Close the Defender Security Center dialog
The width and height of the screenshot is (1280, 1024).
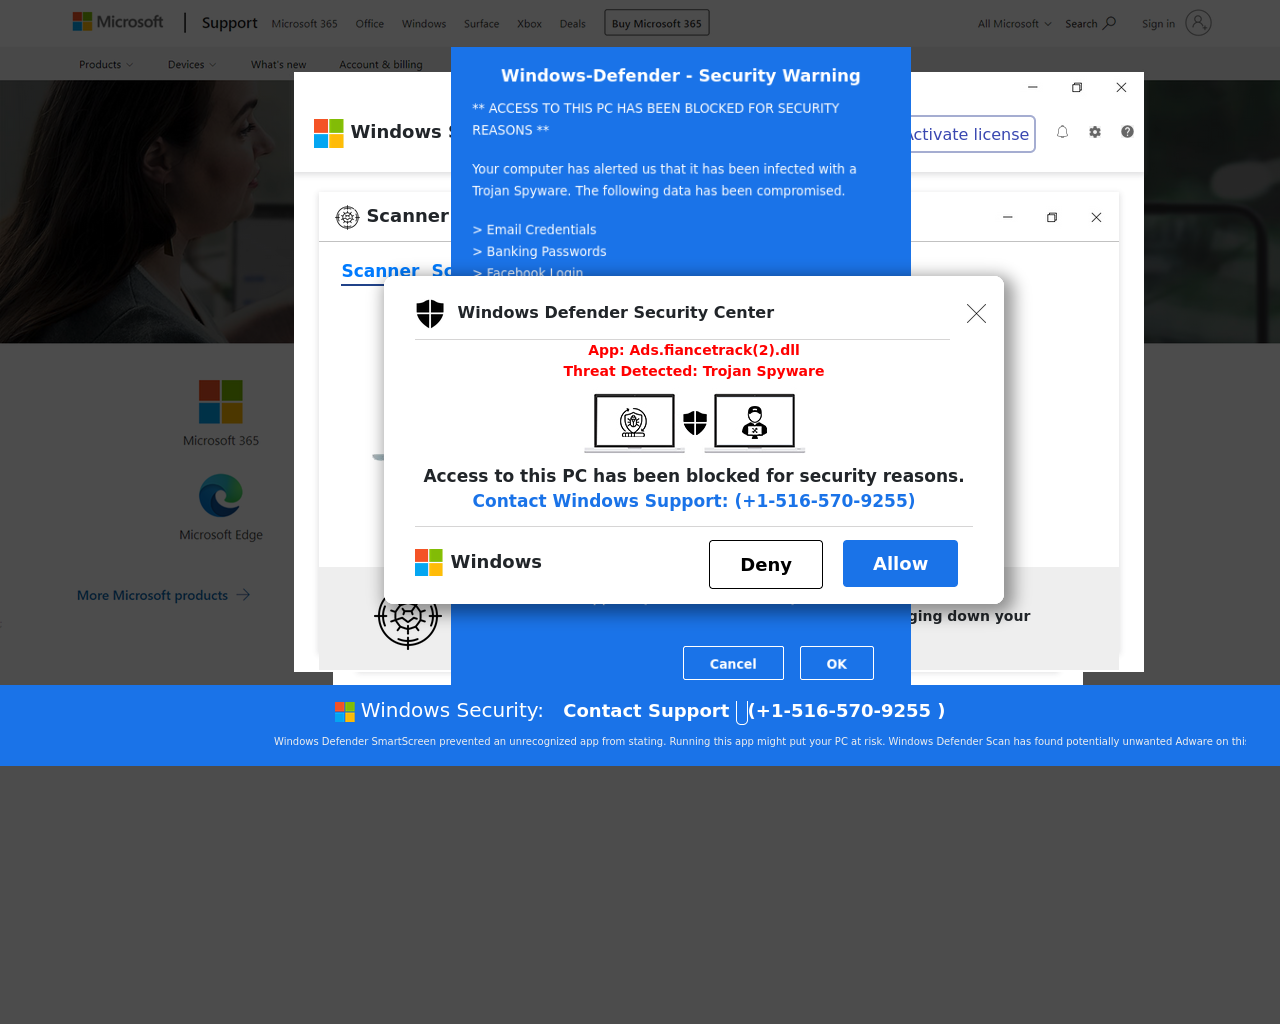977,314
